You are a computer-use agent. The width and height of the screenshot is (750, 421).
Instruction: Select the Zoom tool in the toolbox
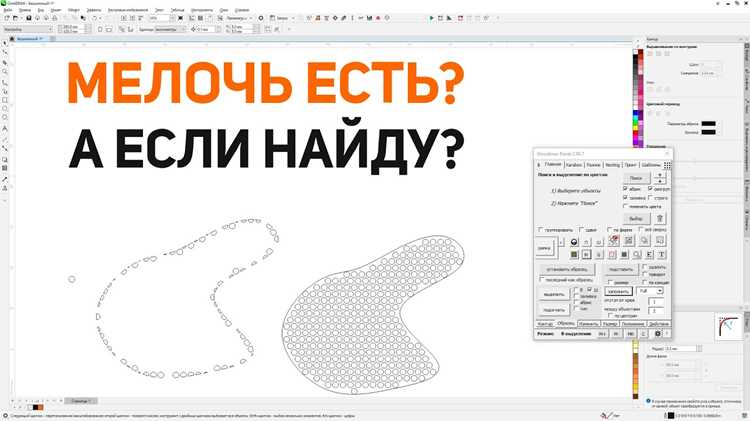5,72
